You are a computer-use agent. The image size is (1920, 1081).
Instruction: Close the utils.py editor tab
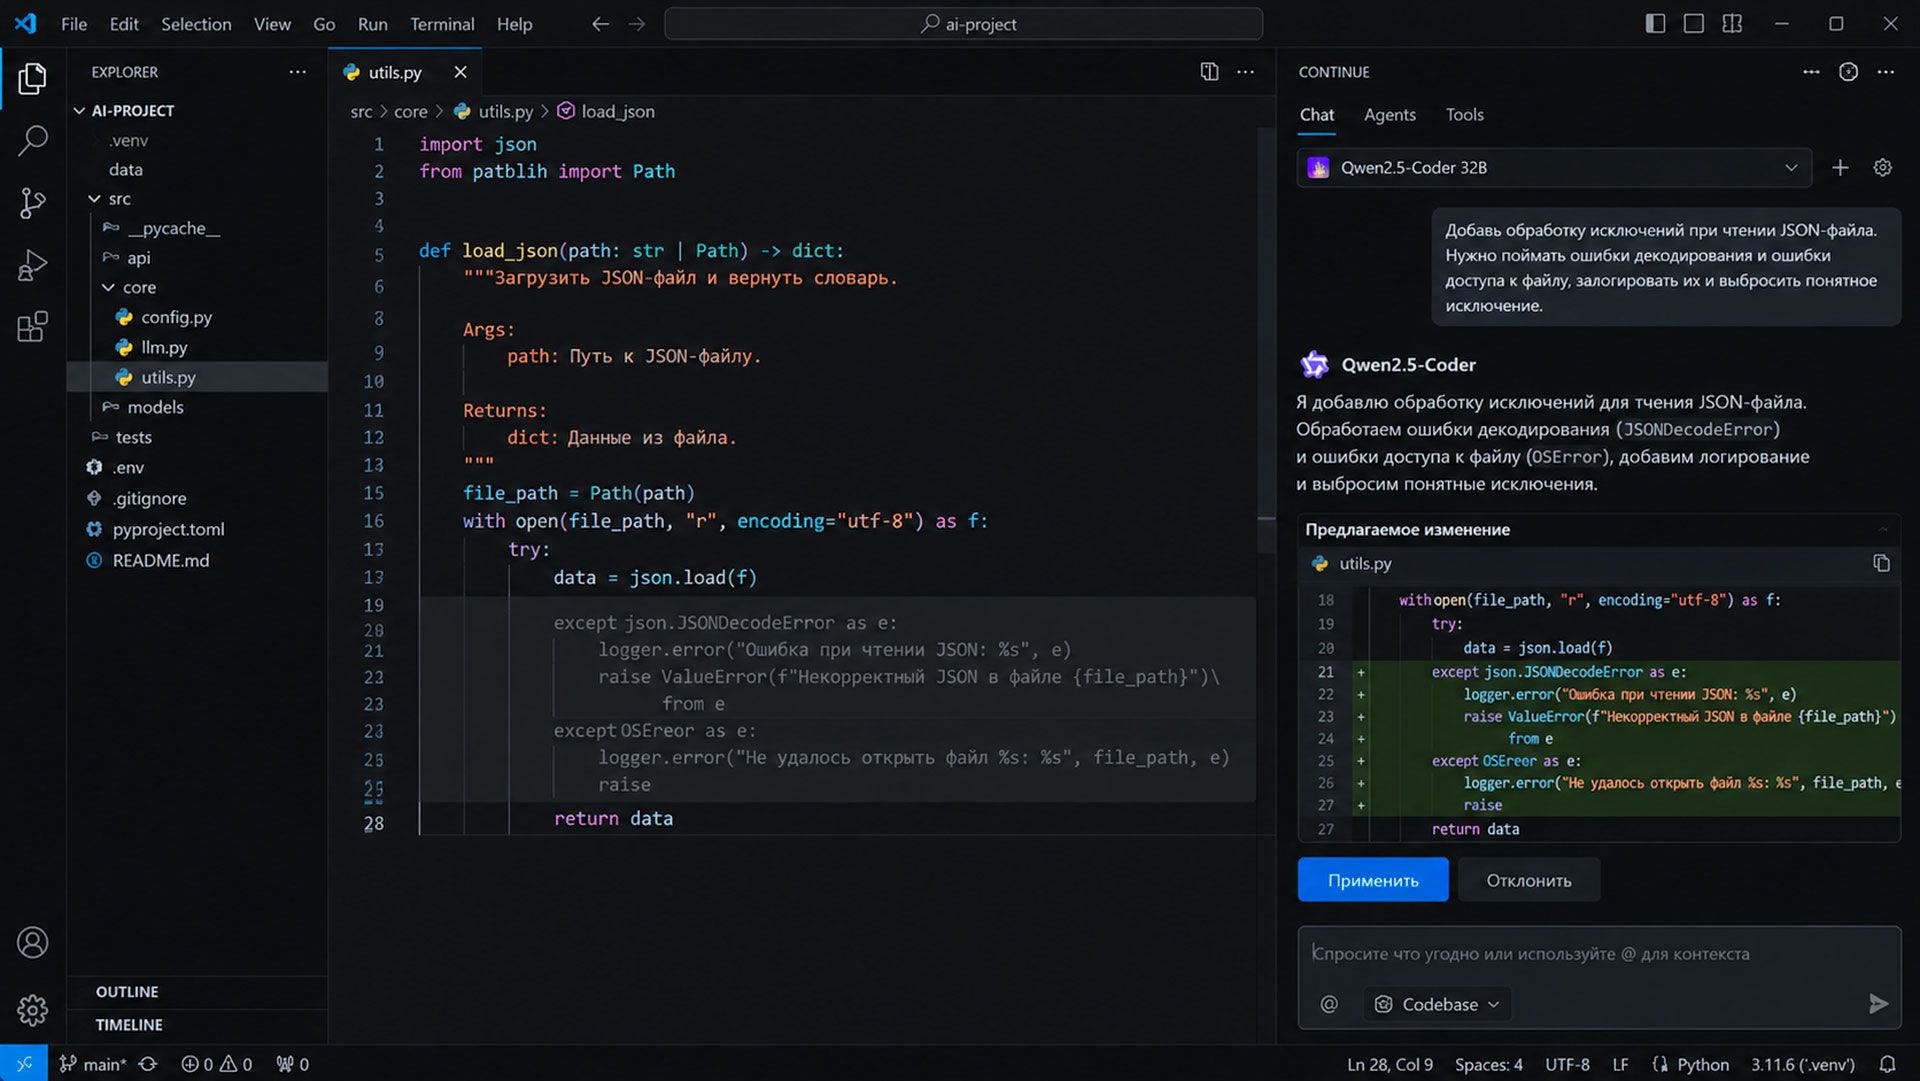pos(460,72)
